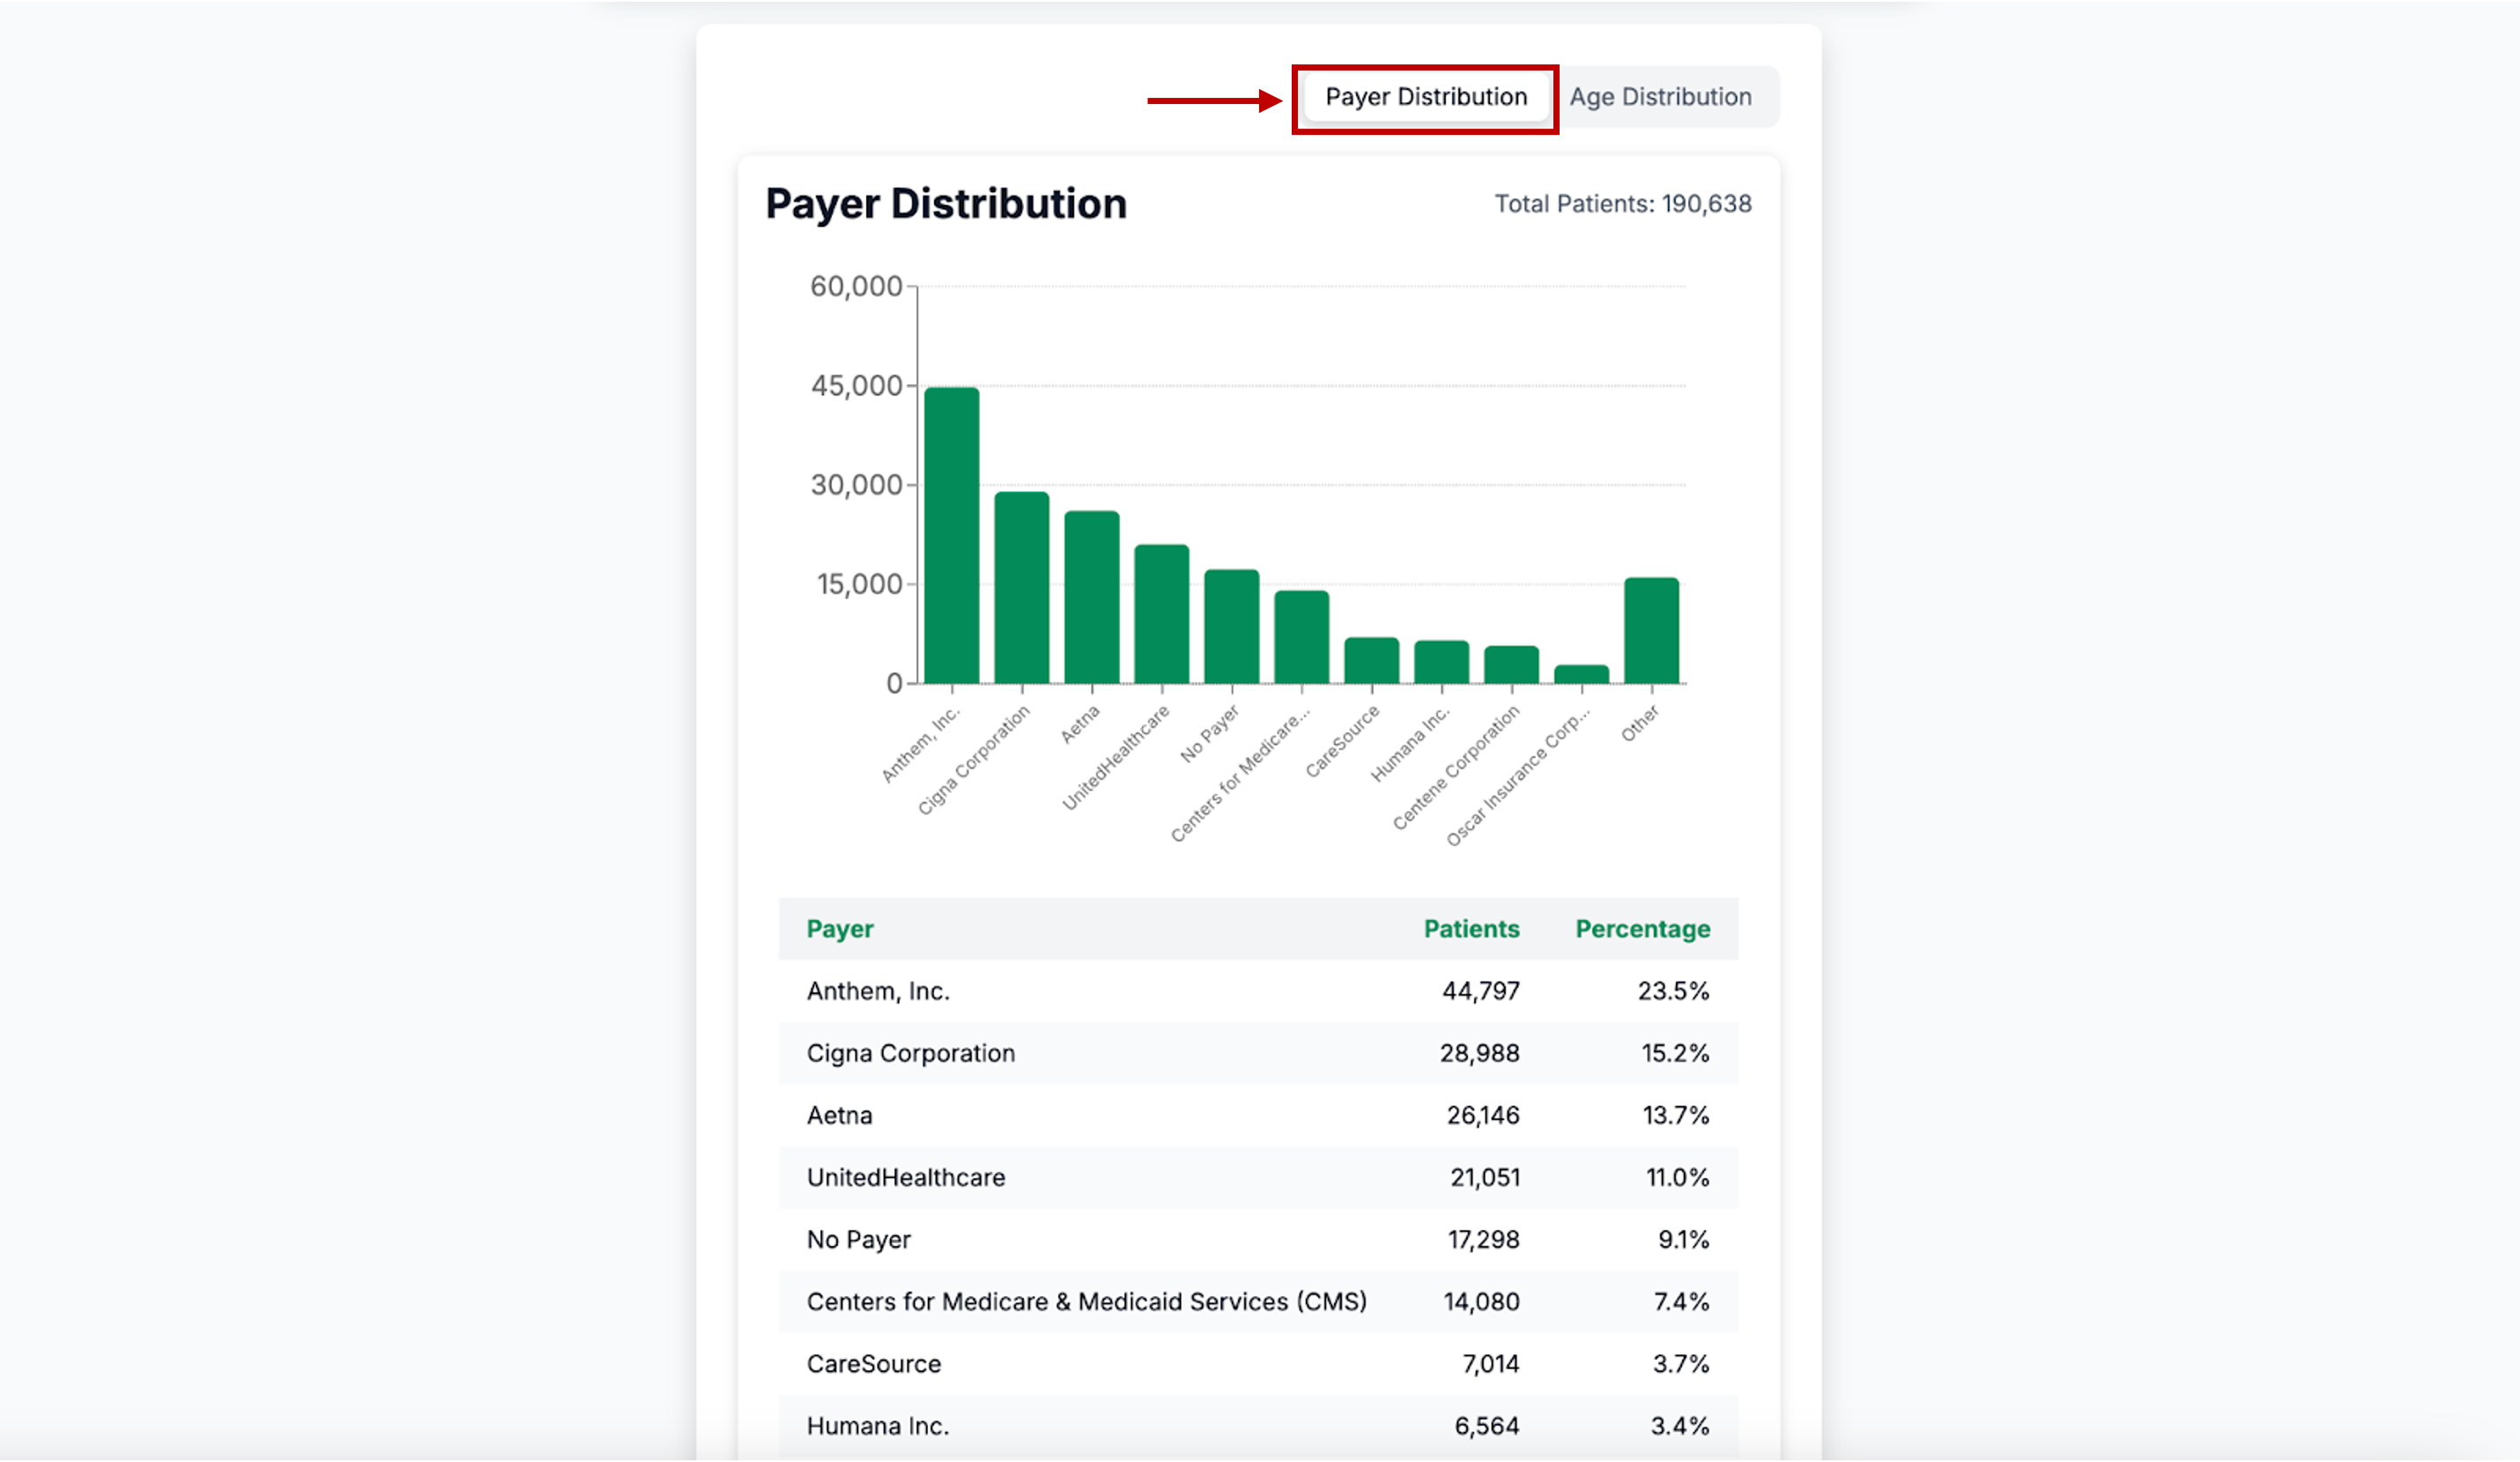Viewport: 2520px width, 1462px height.
Task: Click the Other bar in the chart
Action: click(1651, 631)
